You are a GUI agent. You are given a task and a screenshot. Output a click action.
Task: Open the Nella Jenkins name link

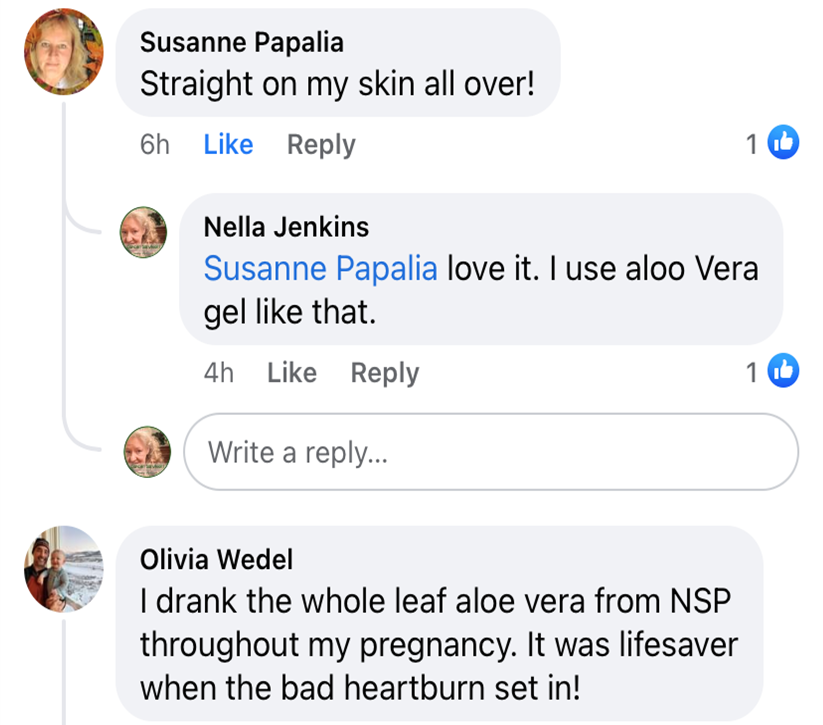[x=286, y=227]
